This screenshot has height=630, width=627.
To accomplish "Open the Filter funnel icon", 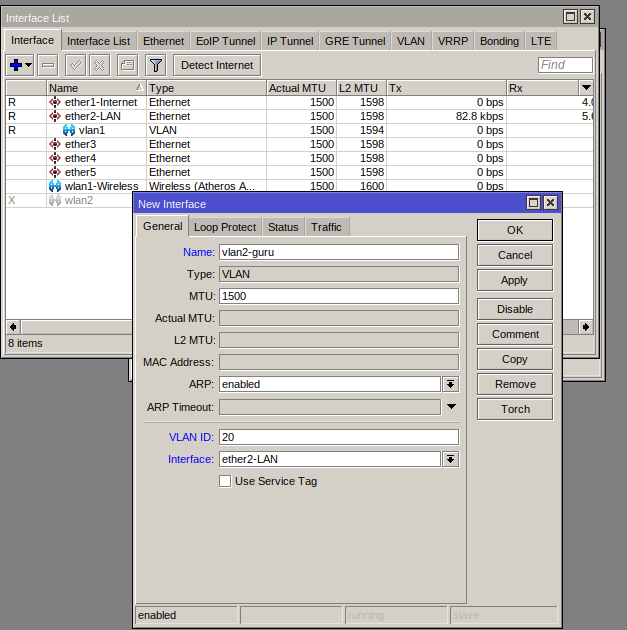I will tap(155, 65).
